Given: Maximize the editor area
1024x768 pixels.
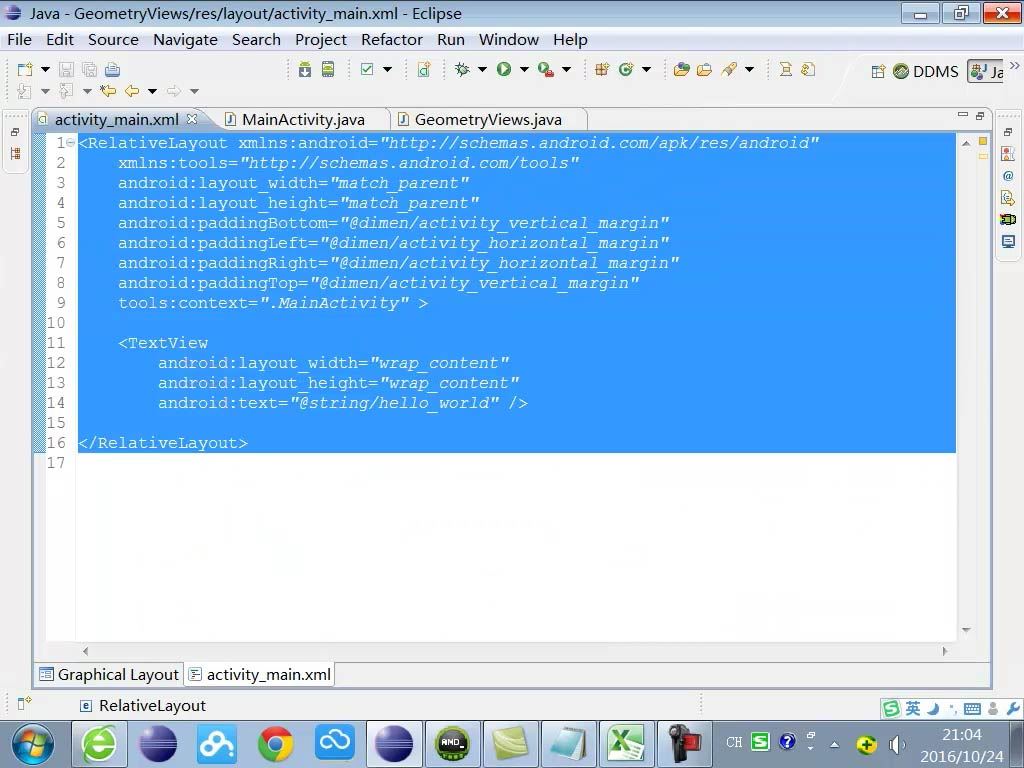Looking at the screenshot, I should pos(980,116).
